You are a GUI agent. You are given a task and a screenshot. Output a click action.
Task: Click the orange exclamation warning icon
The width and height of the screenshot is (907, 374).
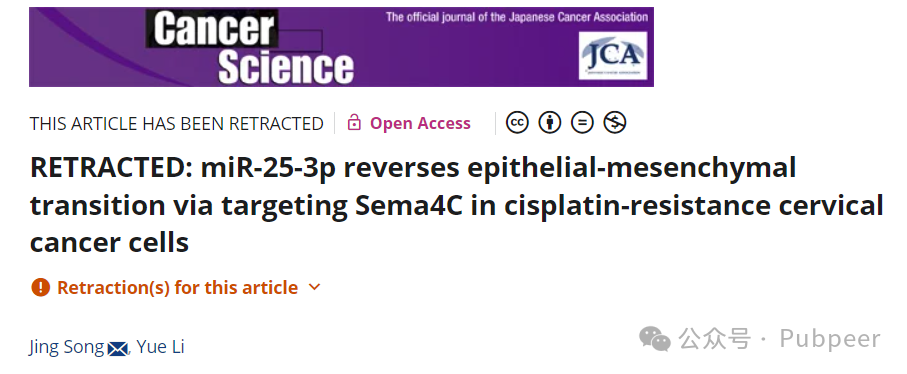[40, 287]
